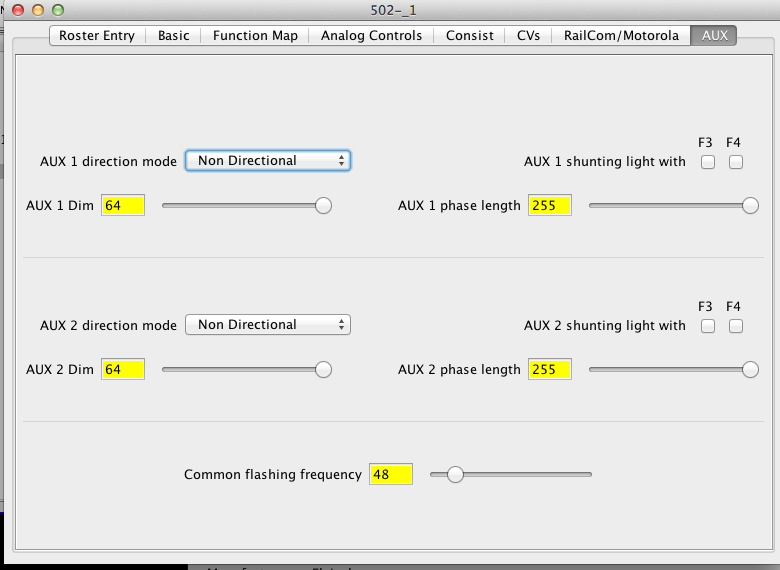
Task: Open the Consist tab
Action: pos(470,36)
